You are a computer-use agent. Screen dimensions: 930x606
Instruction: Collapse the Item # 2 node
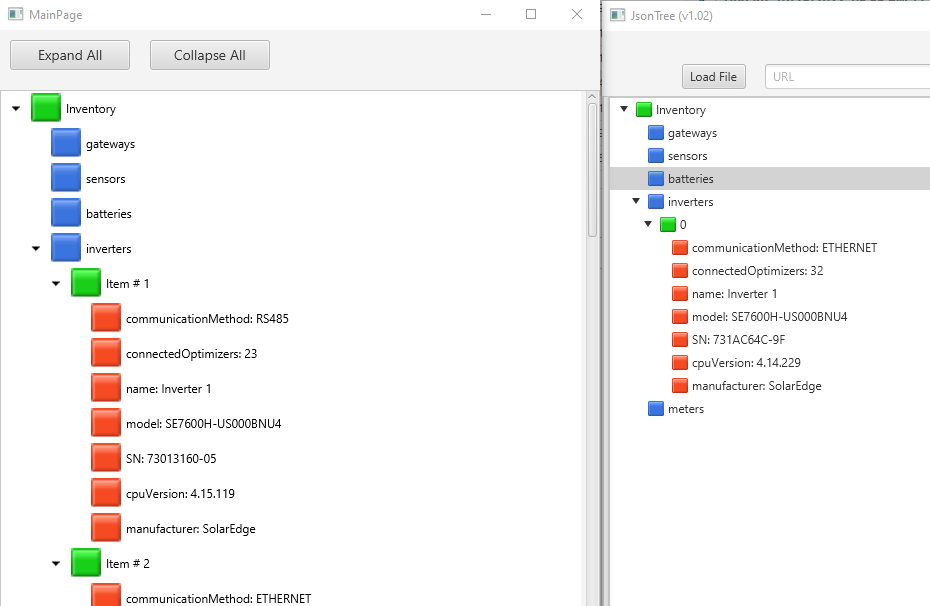56,564
